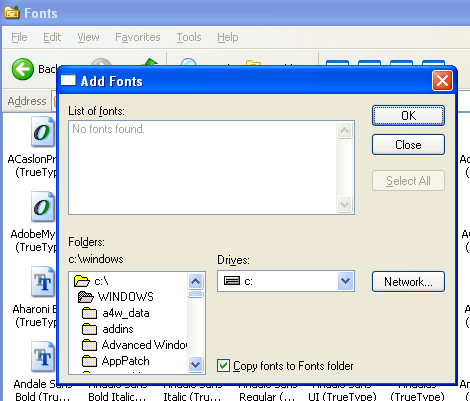Click the c:\windows path text
Viewport: 470px width, 401px height.
pos(96,259)
